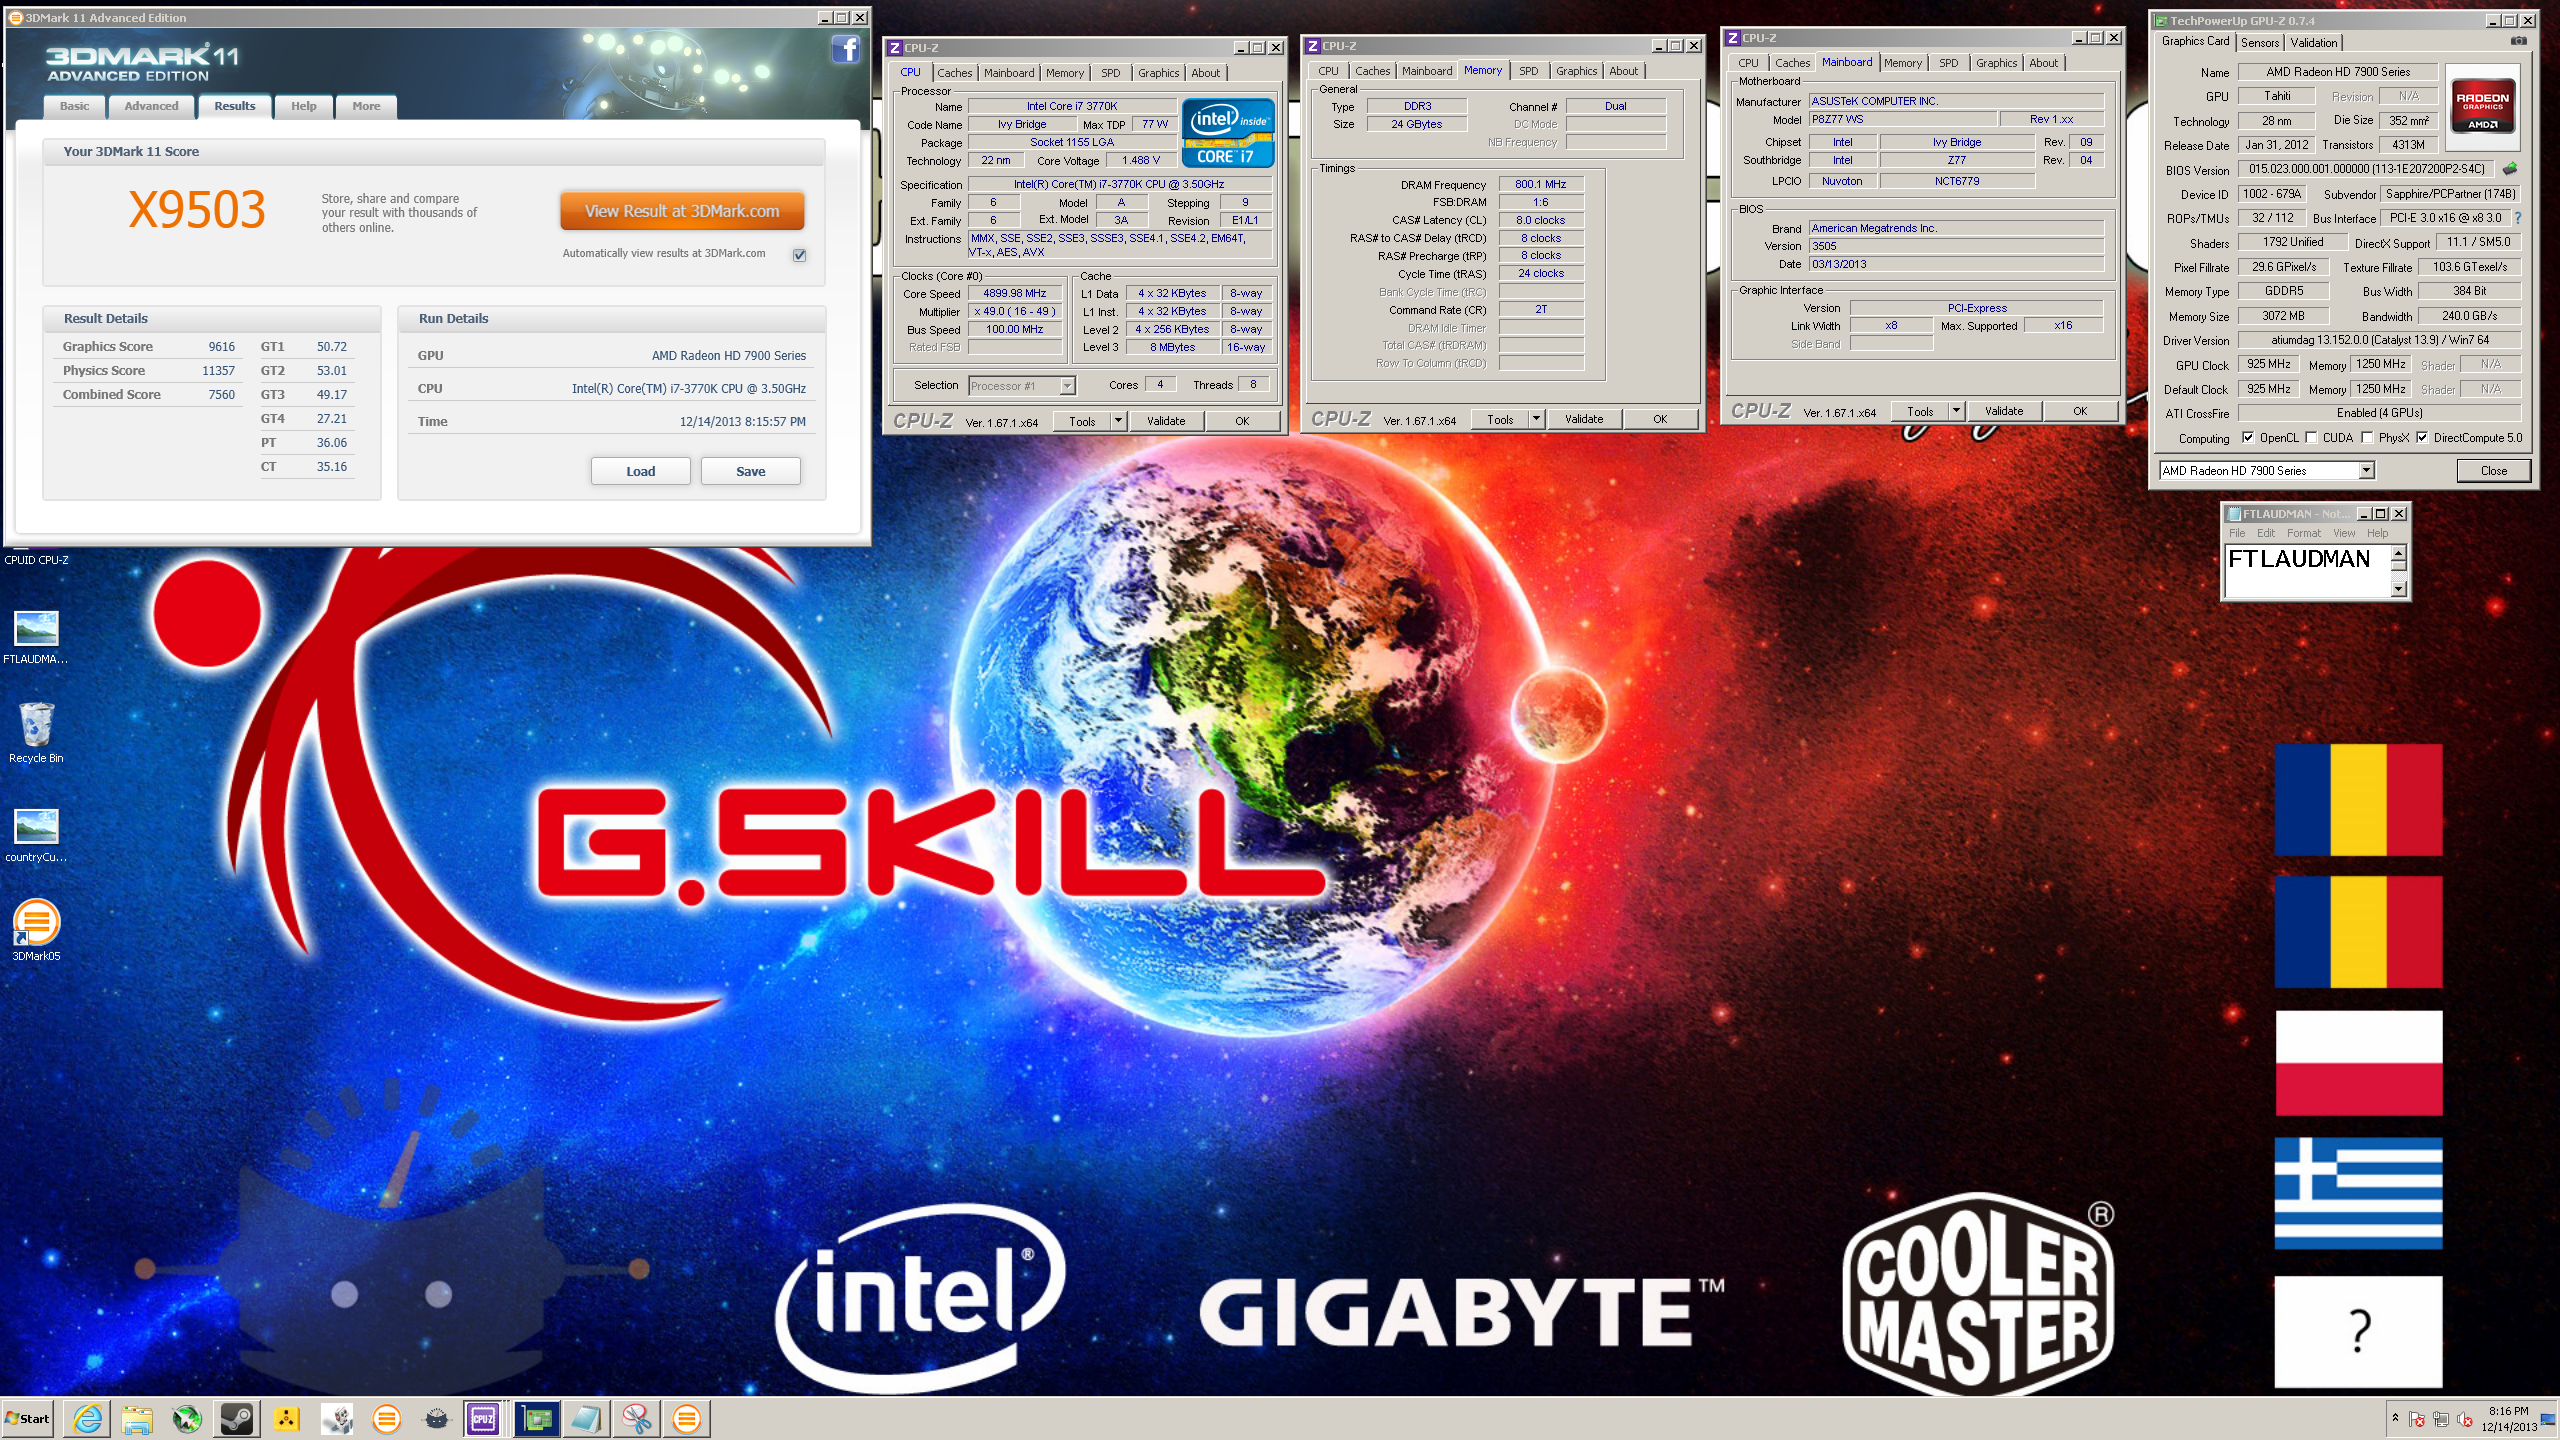Click the GPU-Z screenshot camera icon
2560x1440 pixels.
coord(2518,42)
